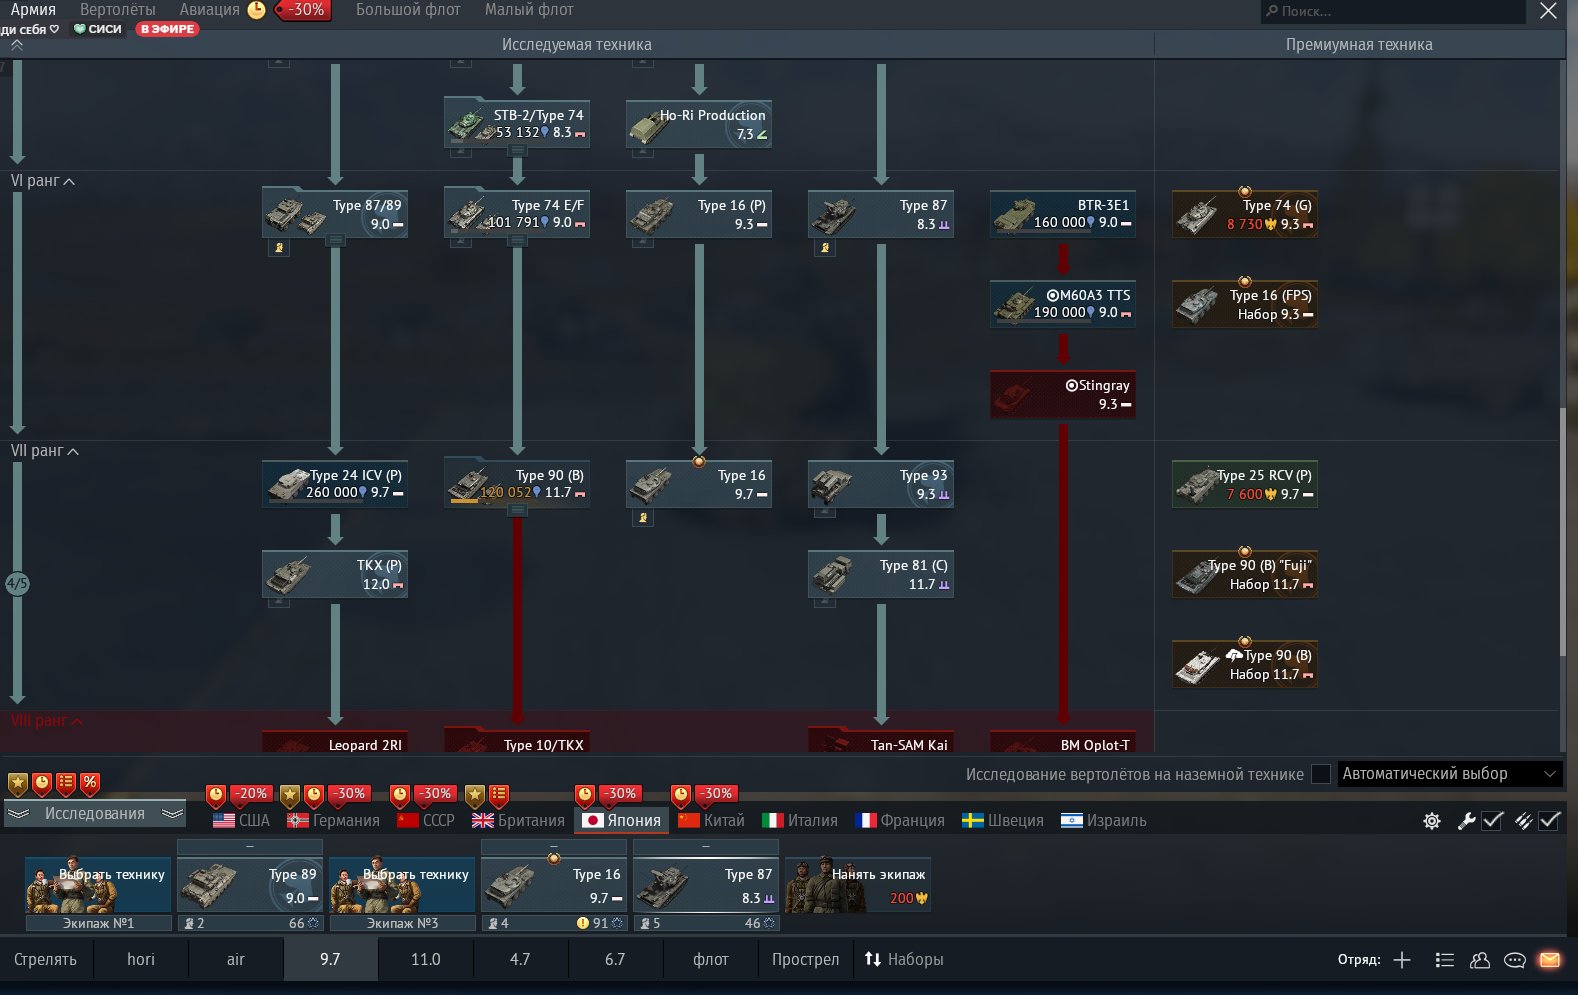
Task: Select the Франция nation tab
Action: click(x=900, y=821)
